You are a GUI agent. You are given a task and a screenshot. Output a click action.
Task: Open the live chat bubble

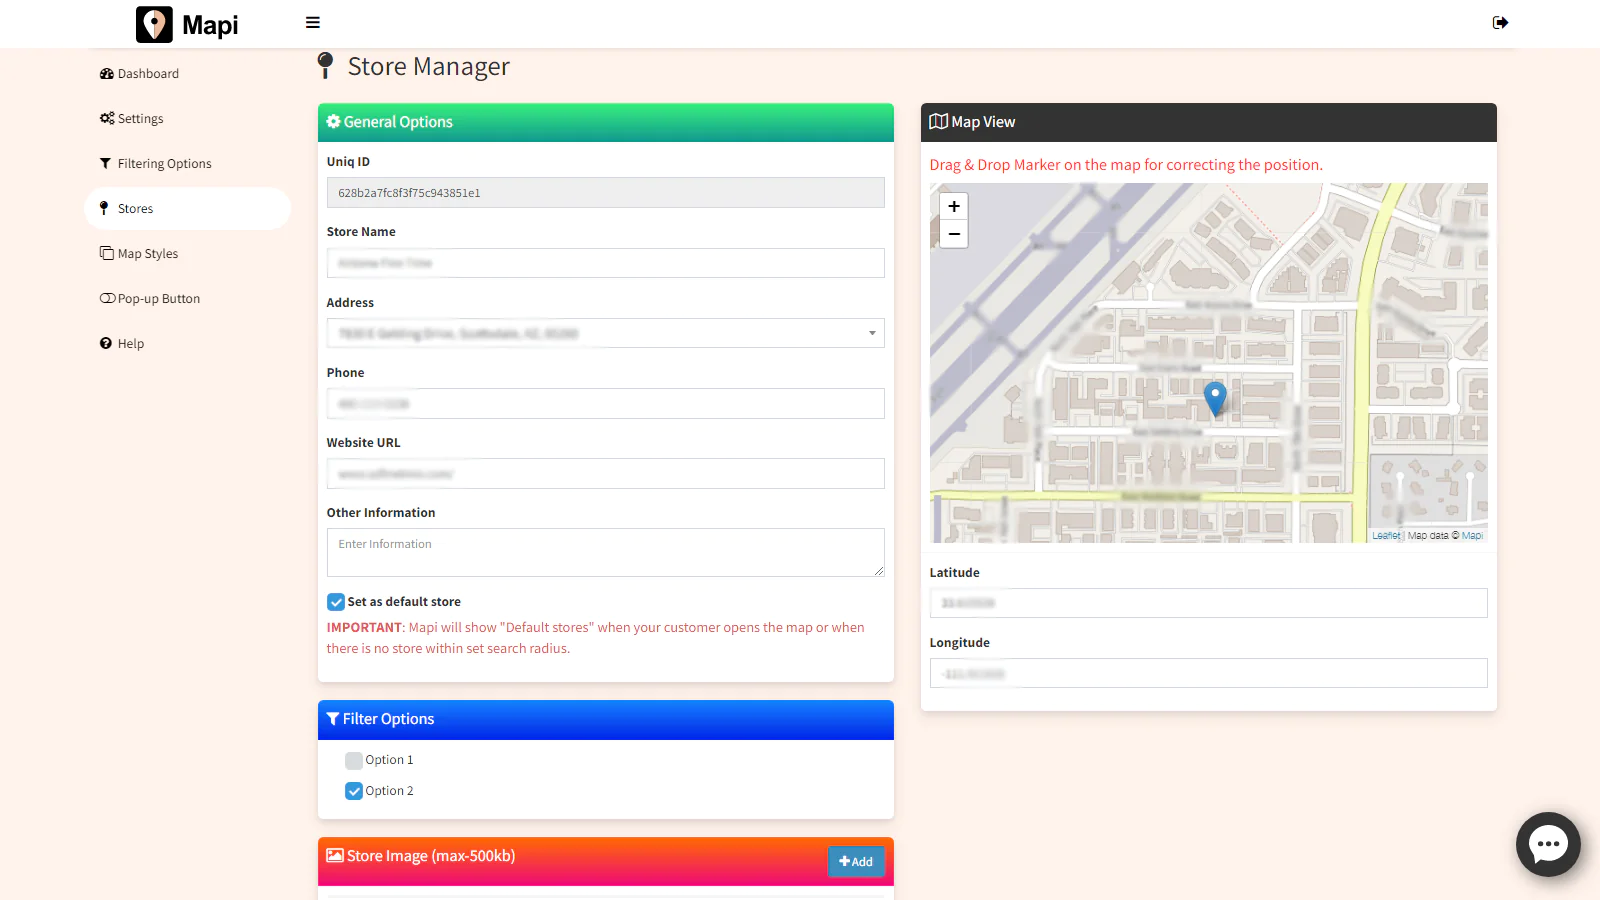[x=1548, y=844]
